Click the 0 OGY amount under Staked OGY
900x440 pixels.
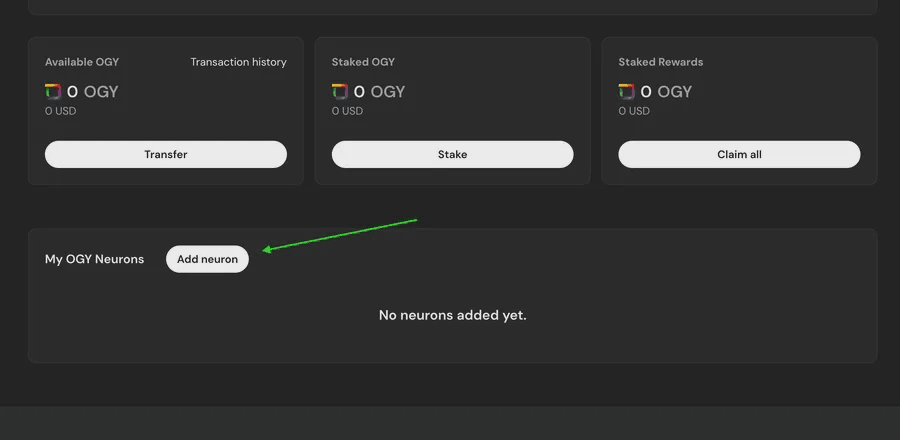pos(379,92)
